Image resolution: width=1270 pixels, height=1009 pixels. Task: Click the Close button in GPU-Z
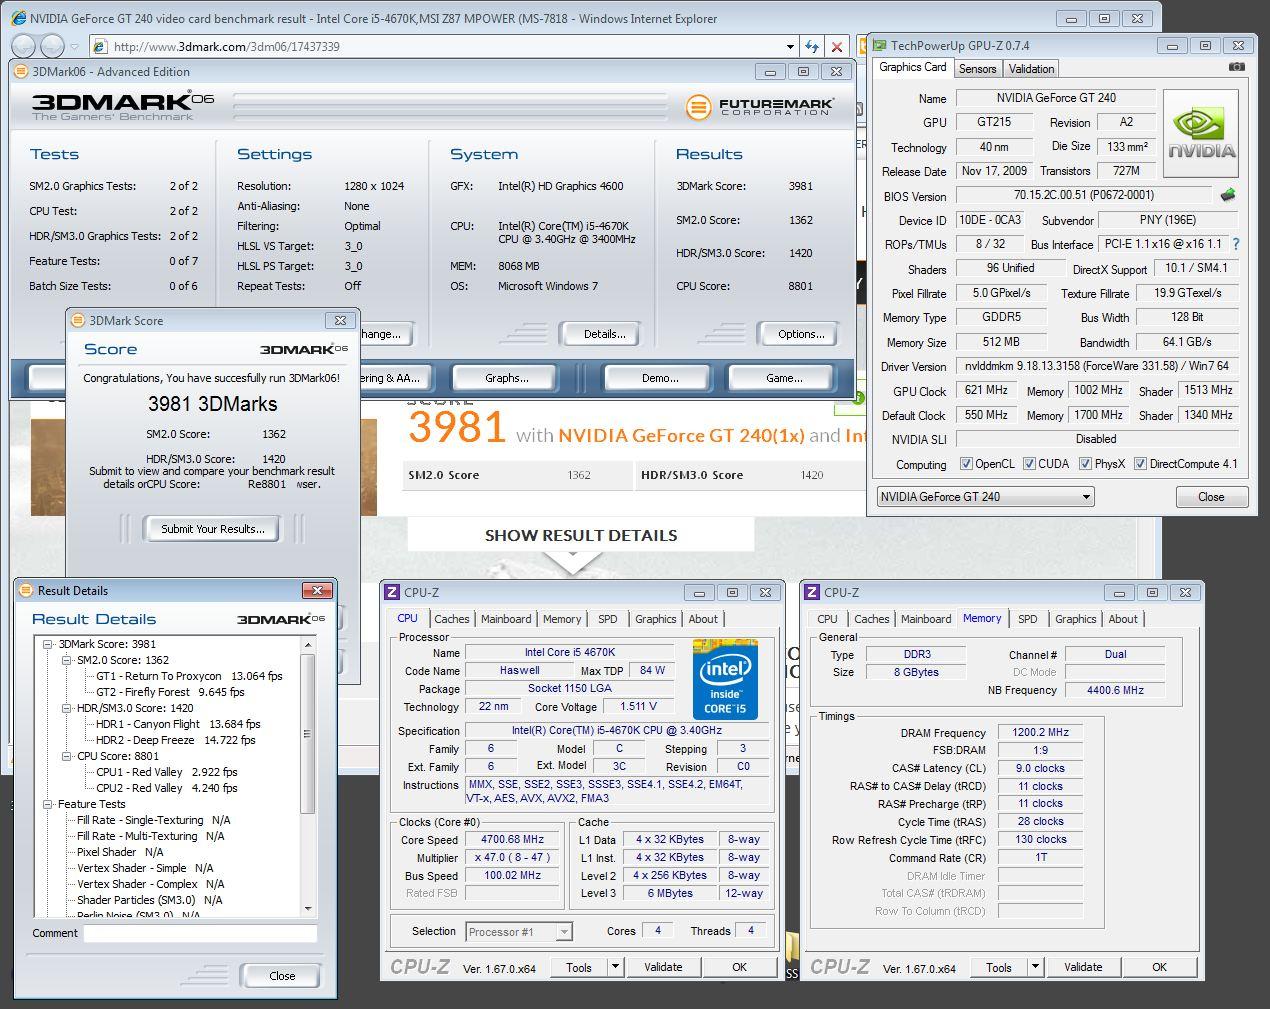[x=1211, y=497]
